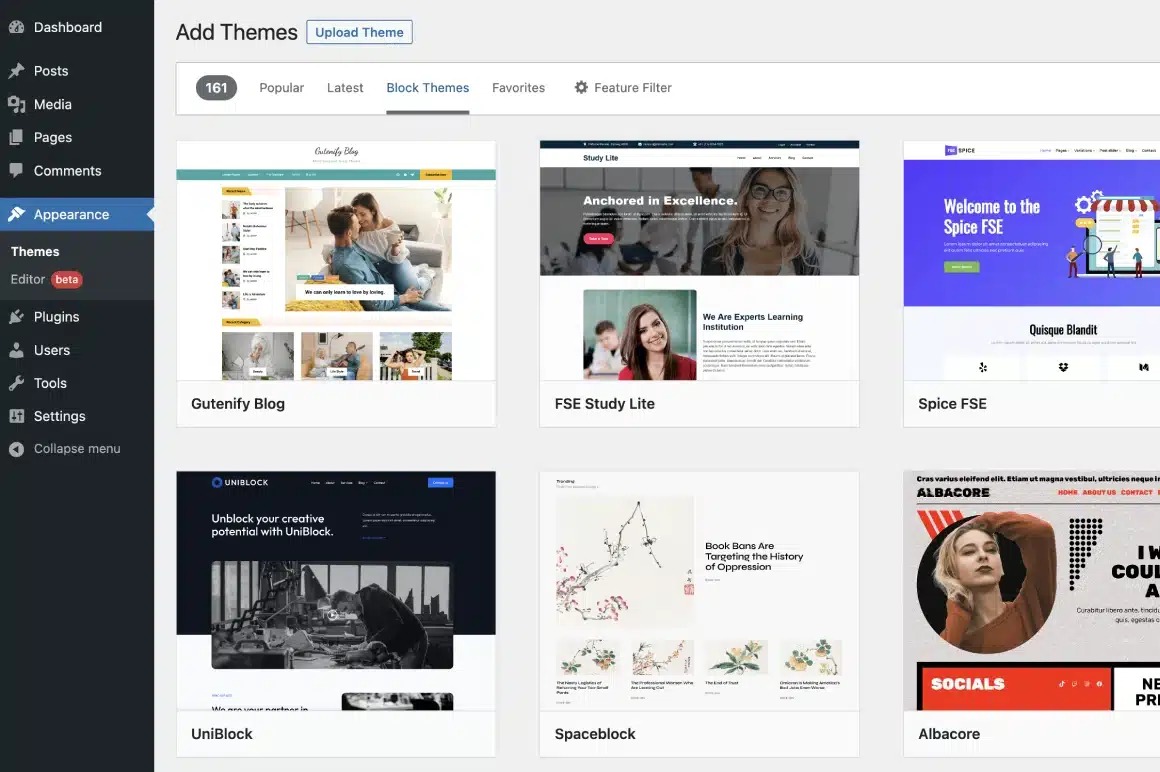This screenshot has height=772, width=1160.
Task: Open the Feature Filter options
Action: [x=623, y=88]
